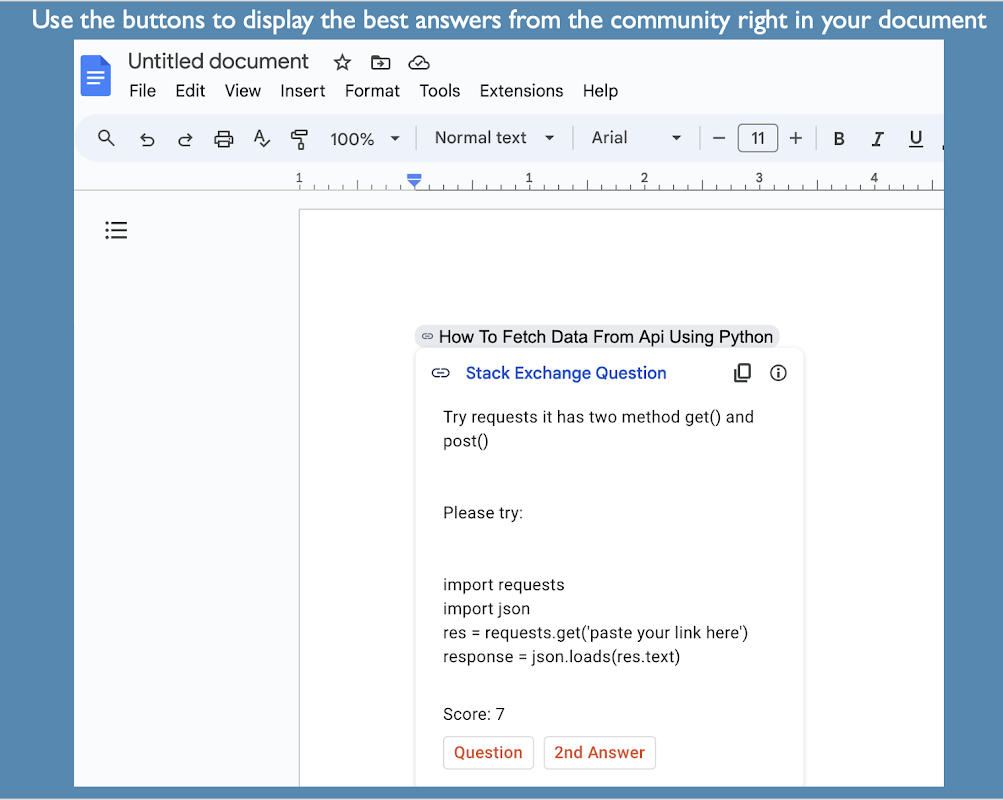The width and height of the screenshot is (1003, 800).
Task: Undo the last action
Action: point(147,139)
